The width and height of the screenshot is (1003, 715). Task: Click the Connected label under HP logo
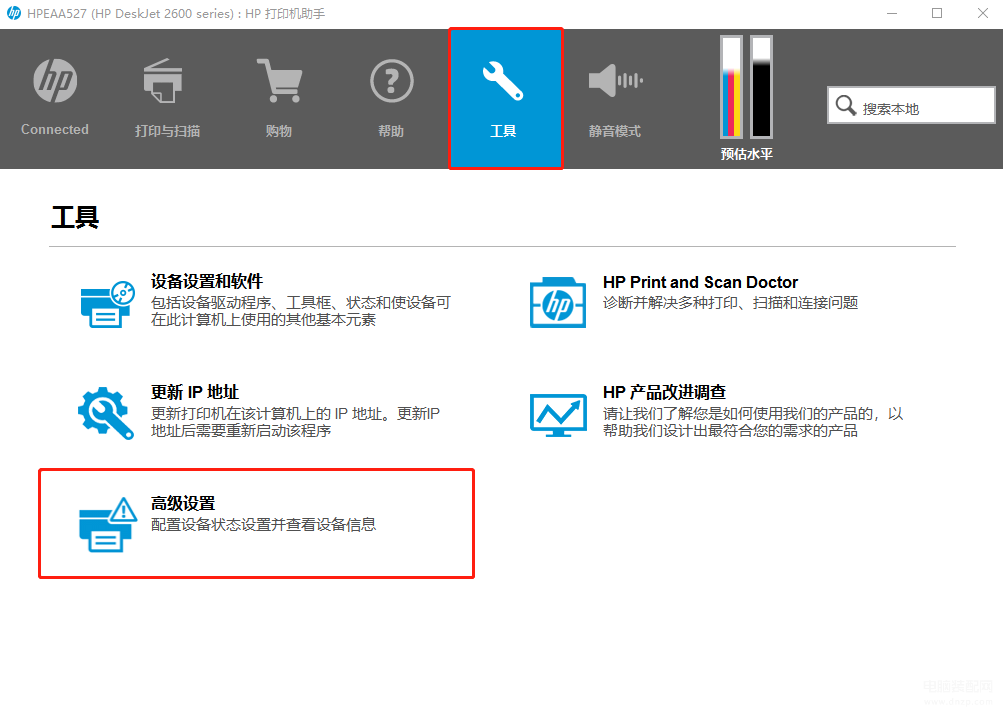click(55, 129)
